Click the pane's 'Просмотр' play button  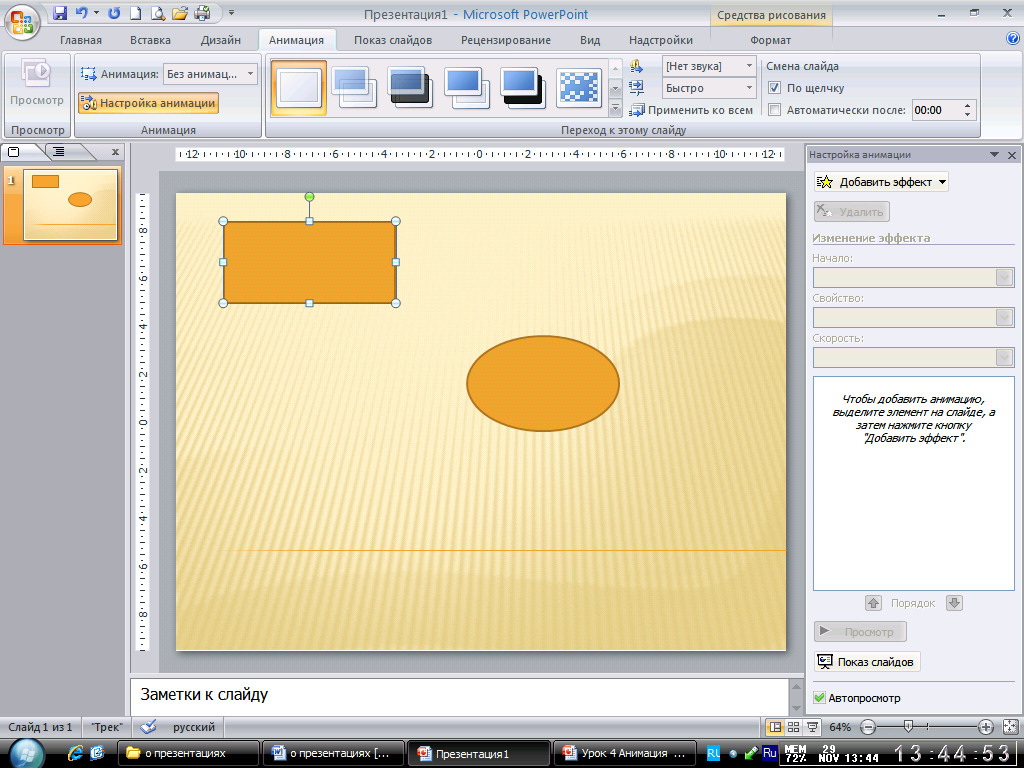point(860,632)
